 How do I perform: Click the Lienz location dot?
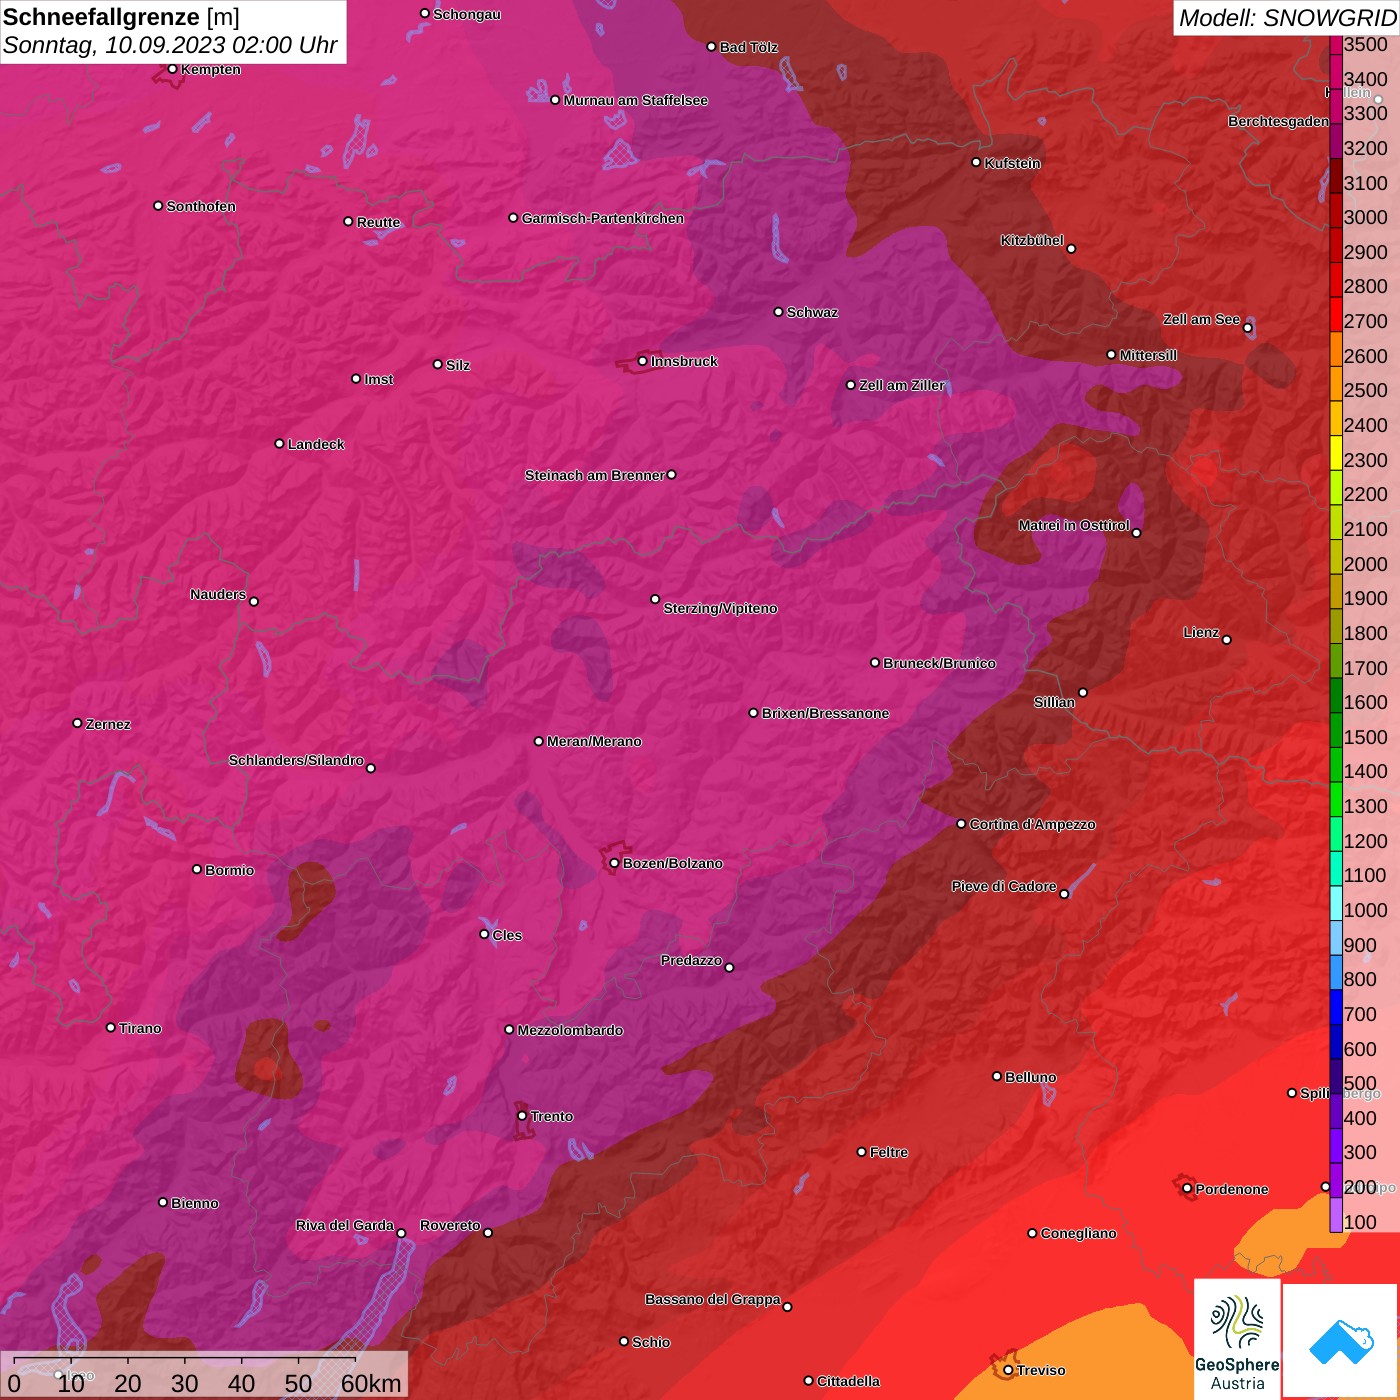[1227, 639]
